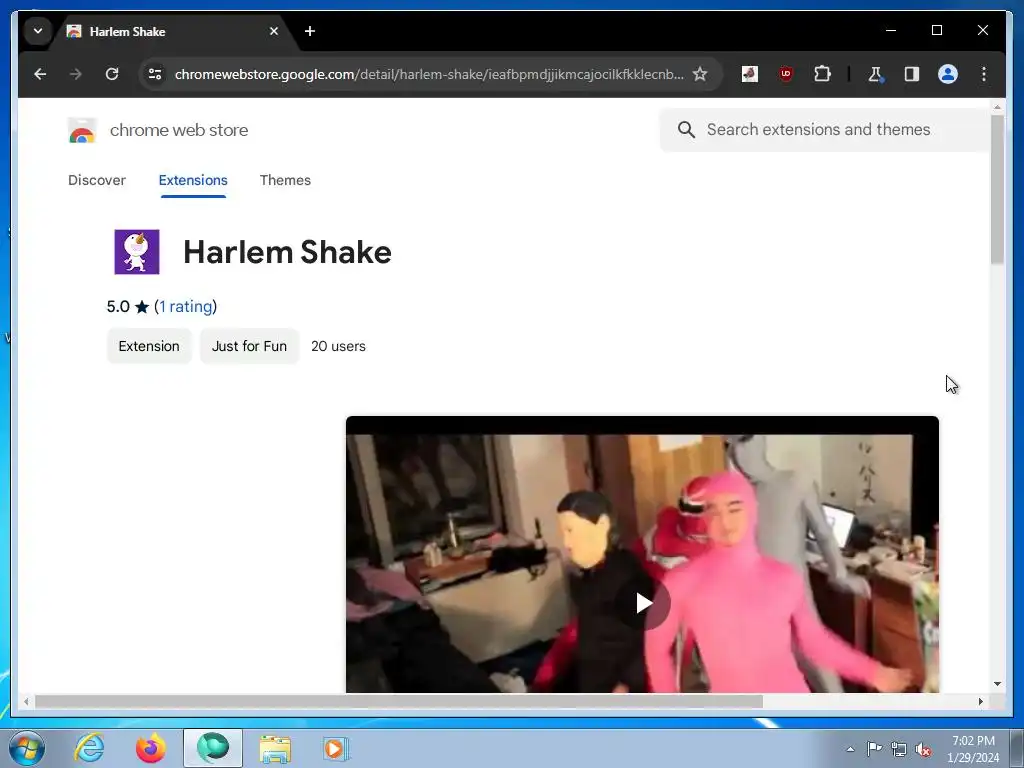Open the Action Center flag icon

[x=874, y=748]
